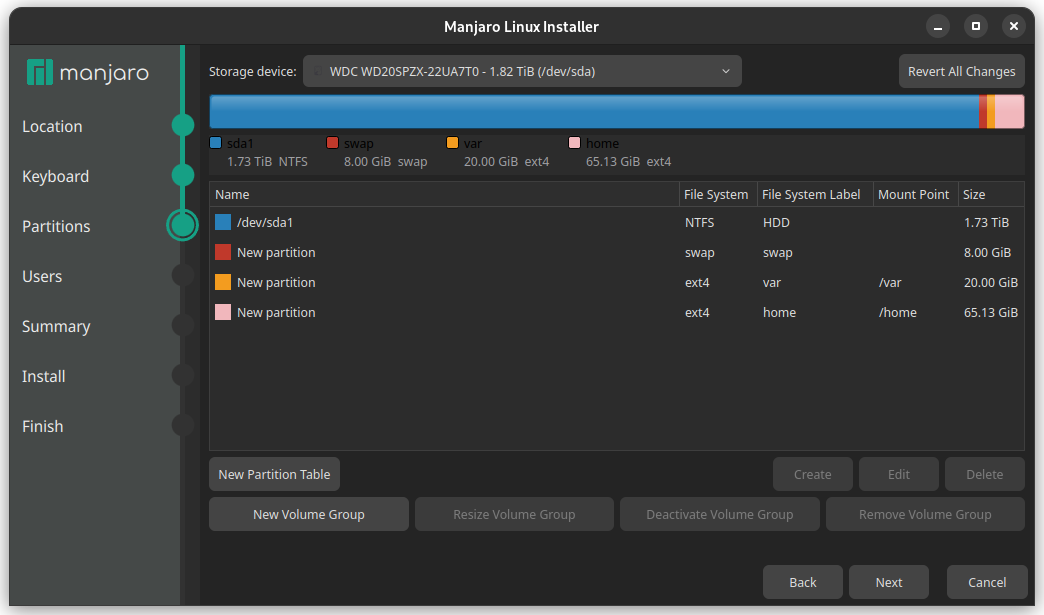Click the Manjaro logo icon in sidebar
Viewport: 1044px width, 615px height.
click(39, 72)
